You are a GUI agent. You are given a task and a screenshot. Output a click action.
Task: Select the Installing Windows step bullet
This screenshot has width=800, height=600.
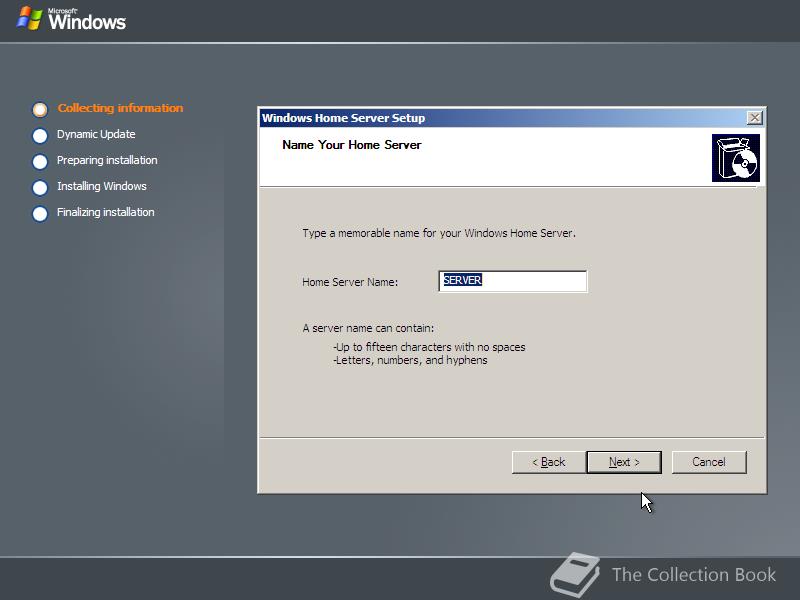40,188
